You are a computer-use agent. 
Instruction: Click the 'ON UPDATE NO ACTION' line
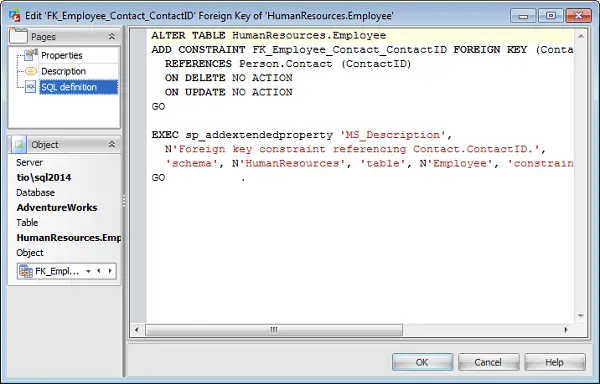[x=228, y=92]
